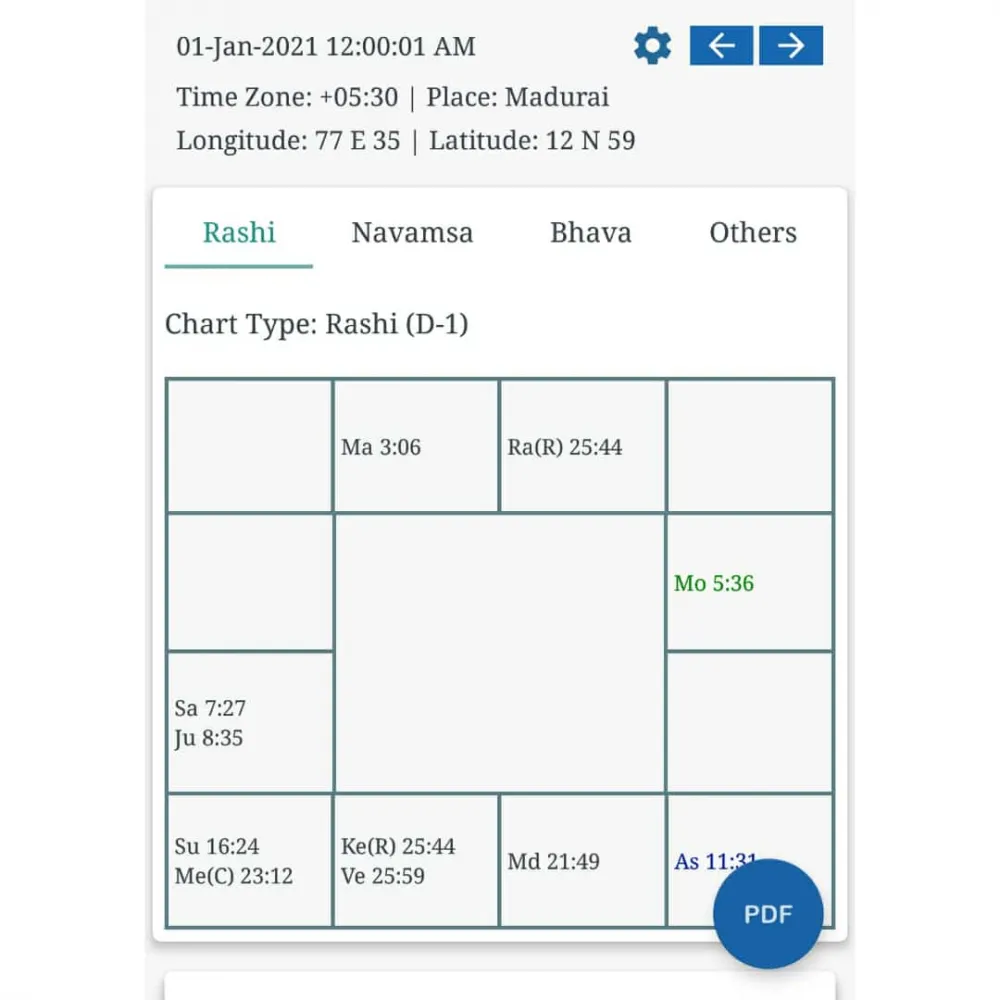Select the Bhava tab
Screen dimensions: 1000x1000
[591, 233]
